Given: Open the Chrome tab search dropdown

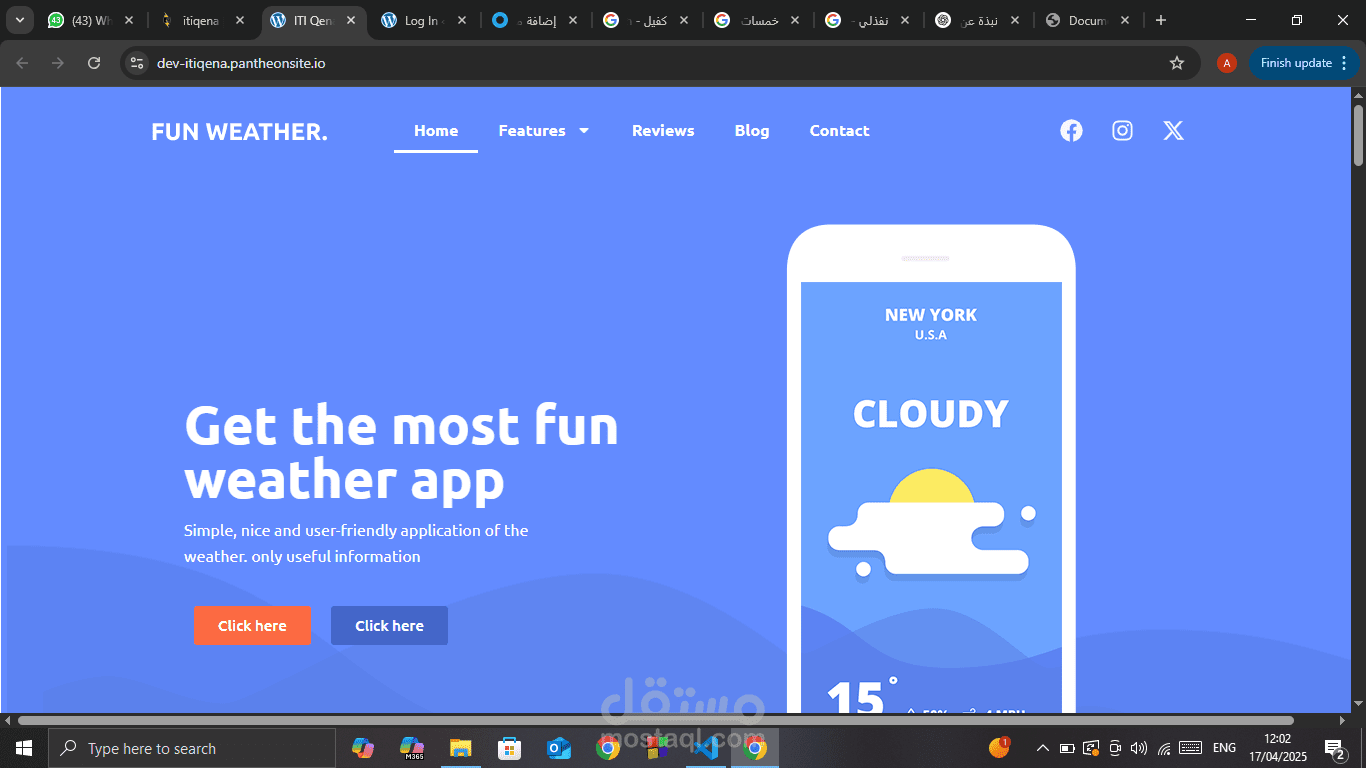Looking at the screenshot, I should click(19, 20).
